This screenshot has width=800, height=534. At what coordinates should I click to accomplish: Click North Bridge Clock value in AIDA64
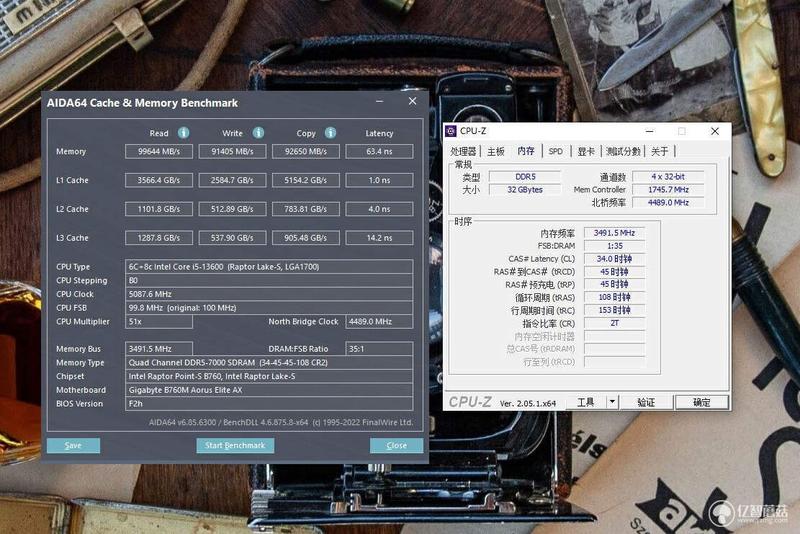(x=379, y=322)
